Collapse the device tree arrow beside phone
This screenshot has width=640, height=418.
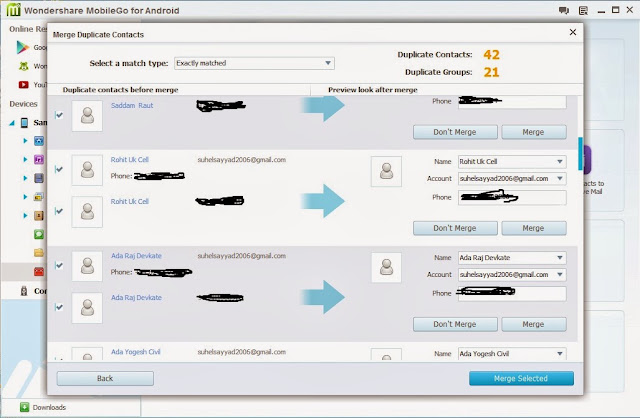pyautogui.click(x=12, y=122)
